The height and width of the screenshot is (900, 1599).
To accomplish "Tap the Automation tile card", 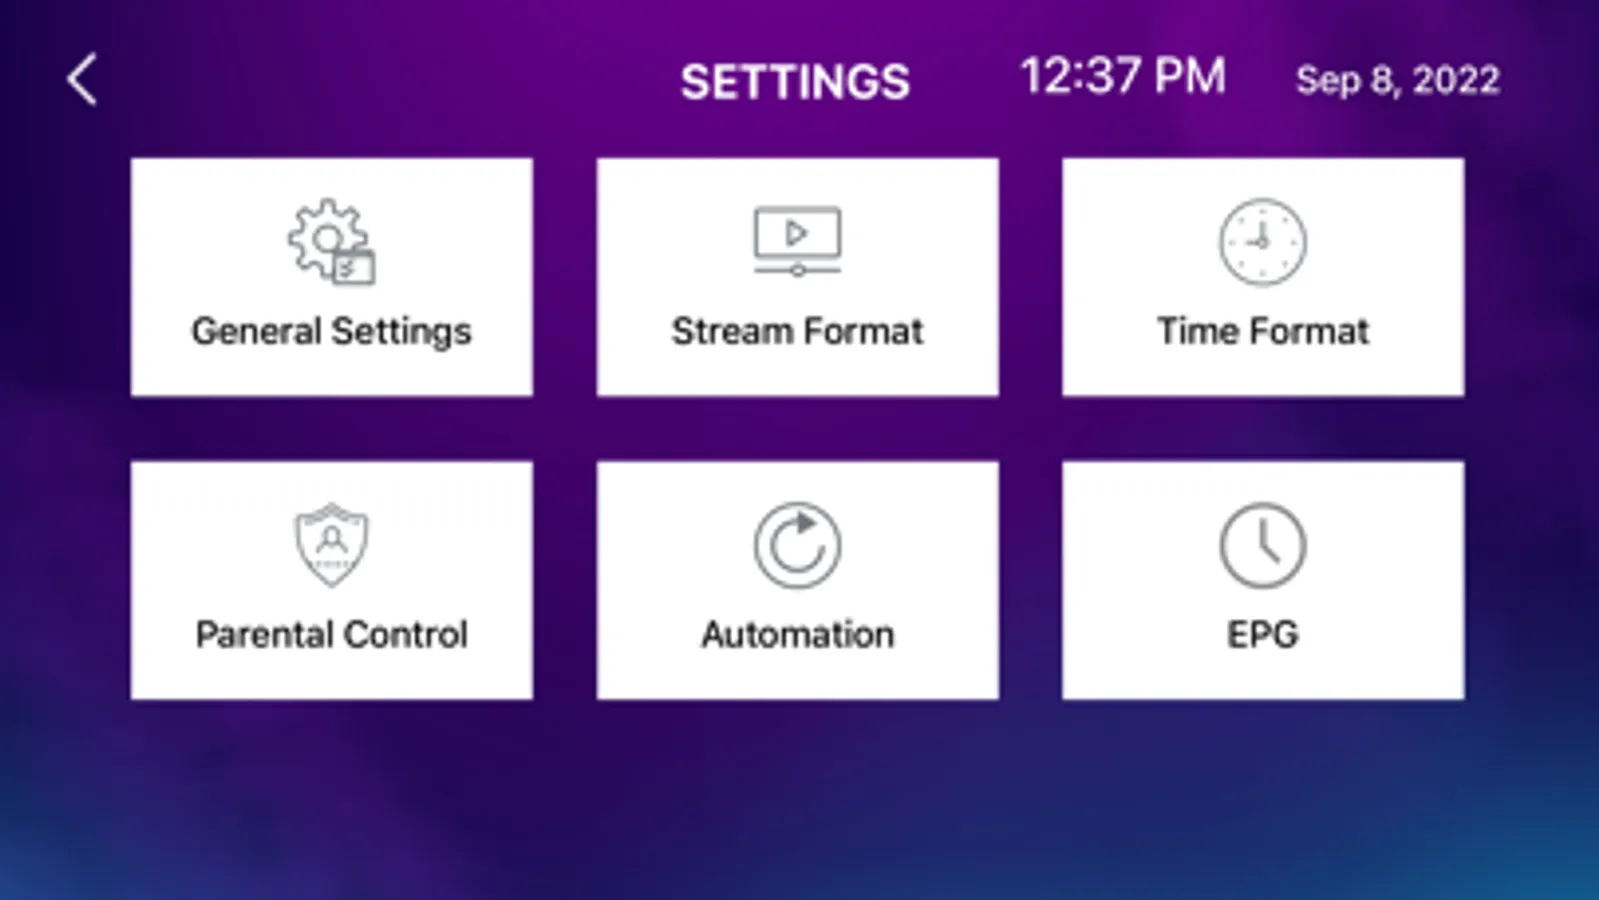I will click(797, 580).
